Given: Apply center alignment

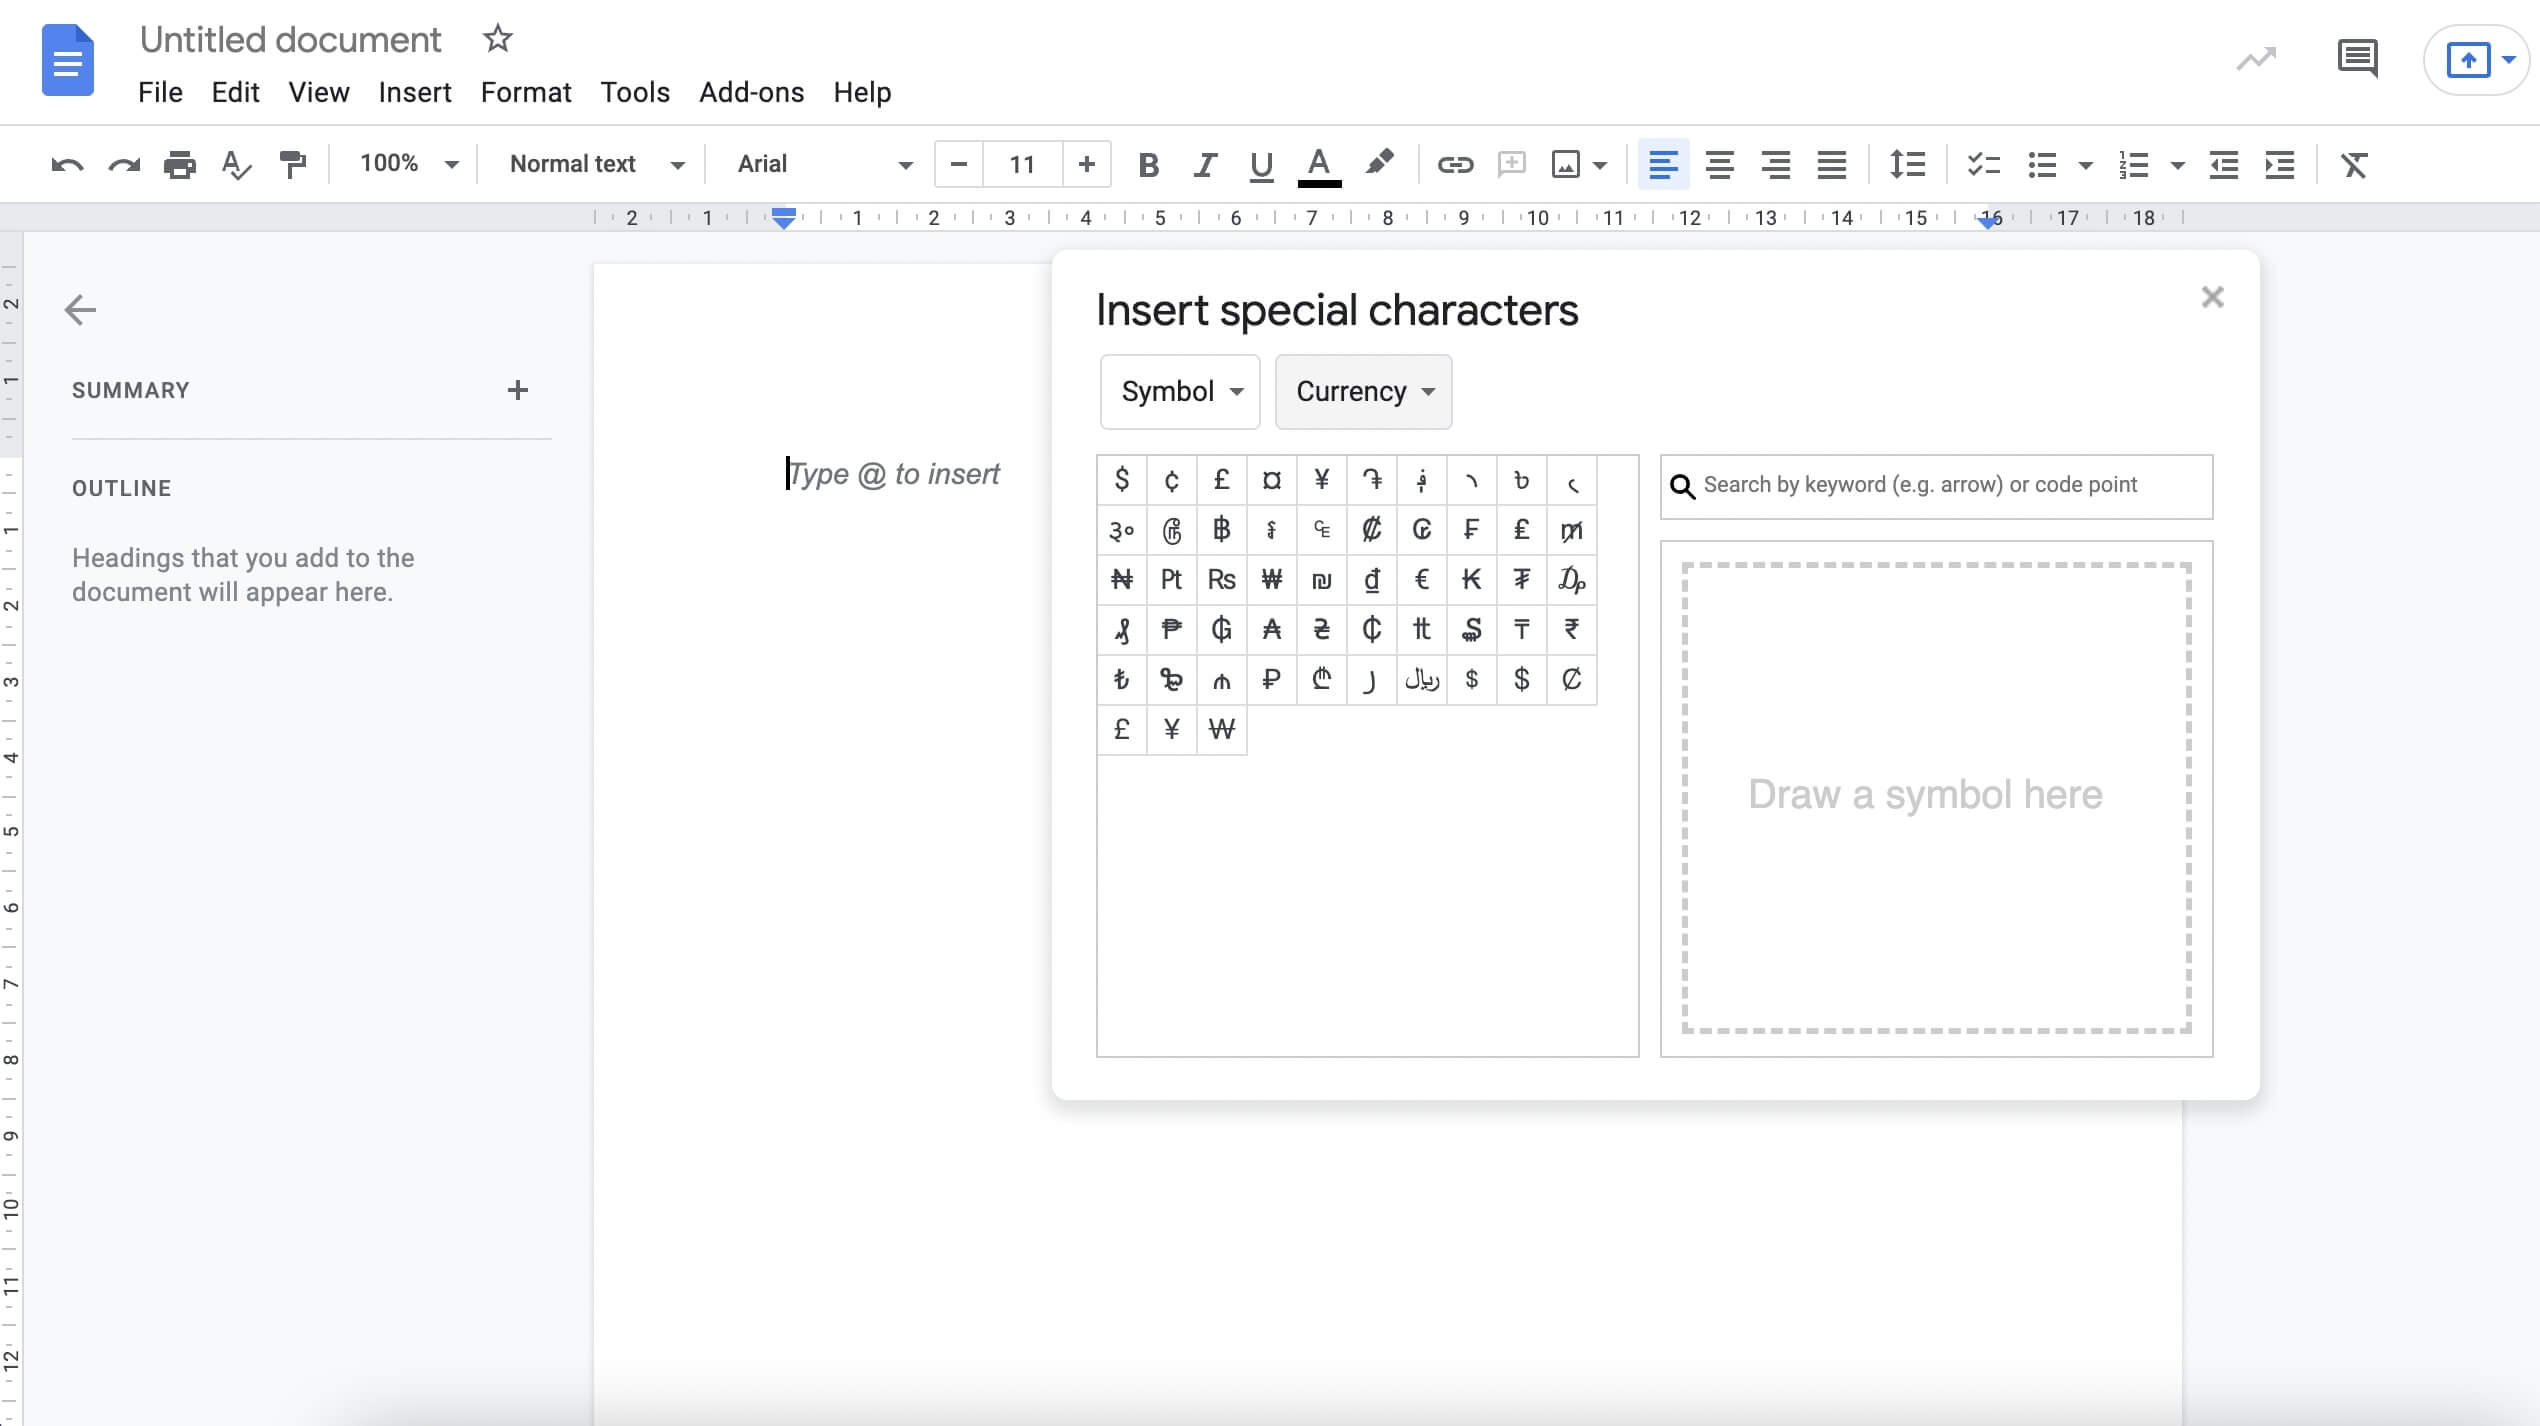Looking at the screenshot, I should [1719, 164].
